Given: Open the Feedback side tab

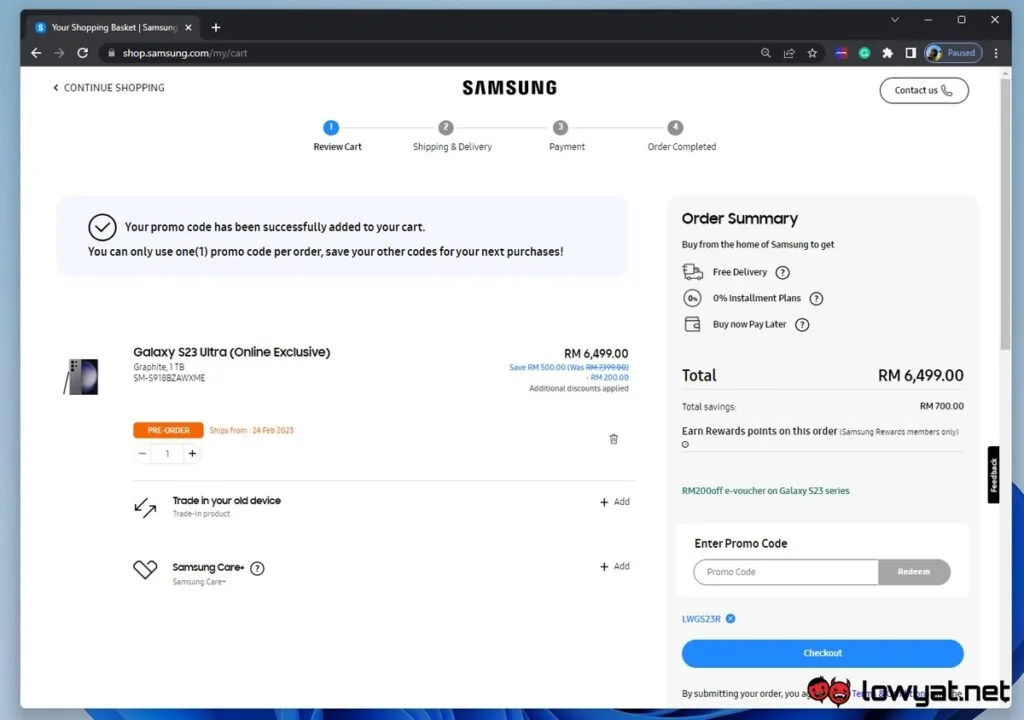Looking at the screenshot, I should [993, 475].
